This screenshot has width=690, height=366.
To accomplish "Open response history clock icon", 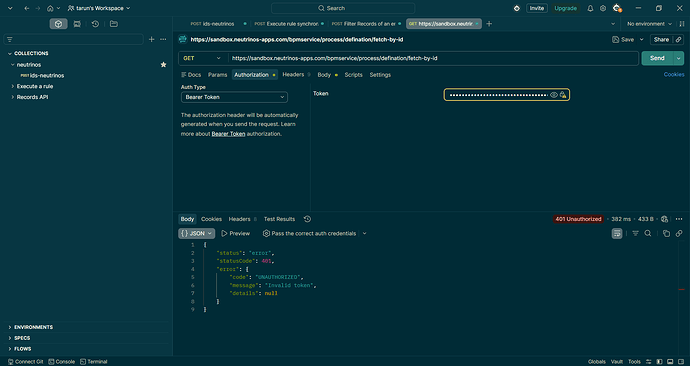I will point(307,219).
